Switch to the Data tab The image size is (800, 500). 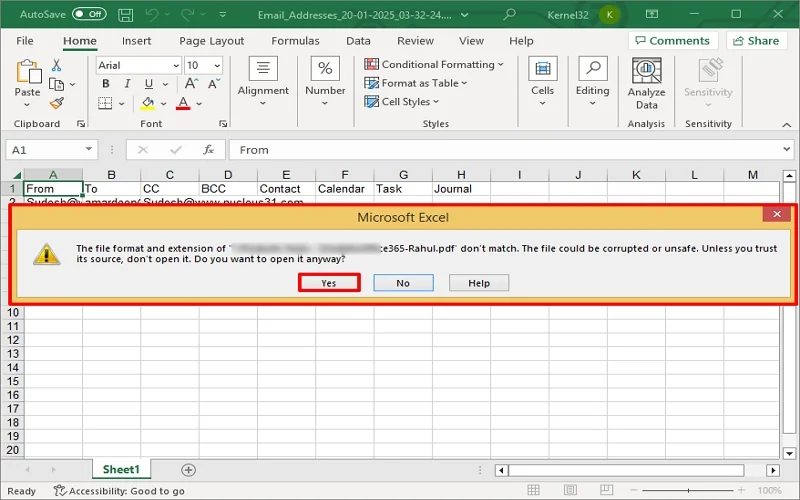[x=358, y=41]
